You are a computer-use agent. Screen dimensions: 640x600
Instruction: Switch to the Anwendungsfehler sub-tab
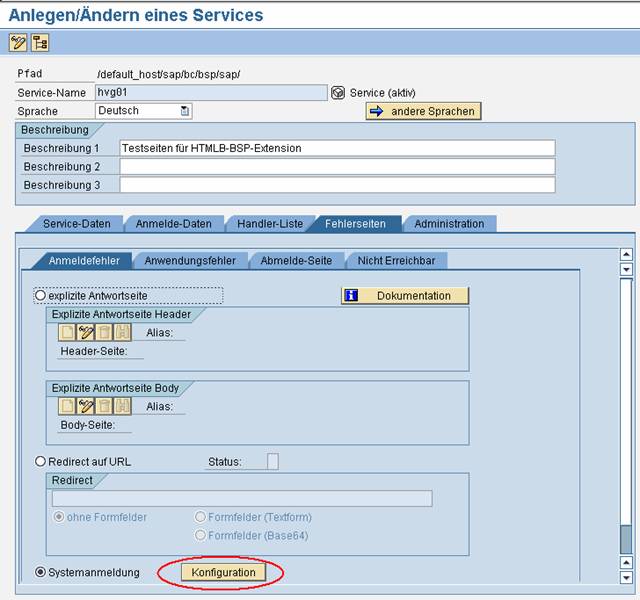click(x=190, y=260)
